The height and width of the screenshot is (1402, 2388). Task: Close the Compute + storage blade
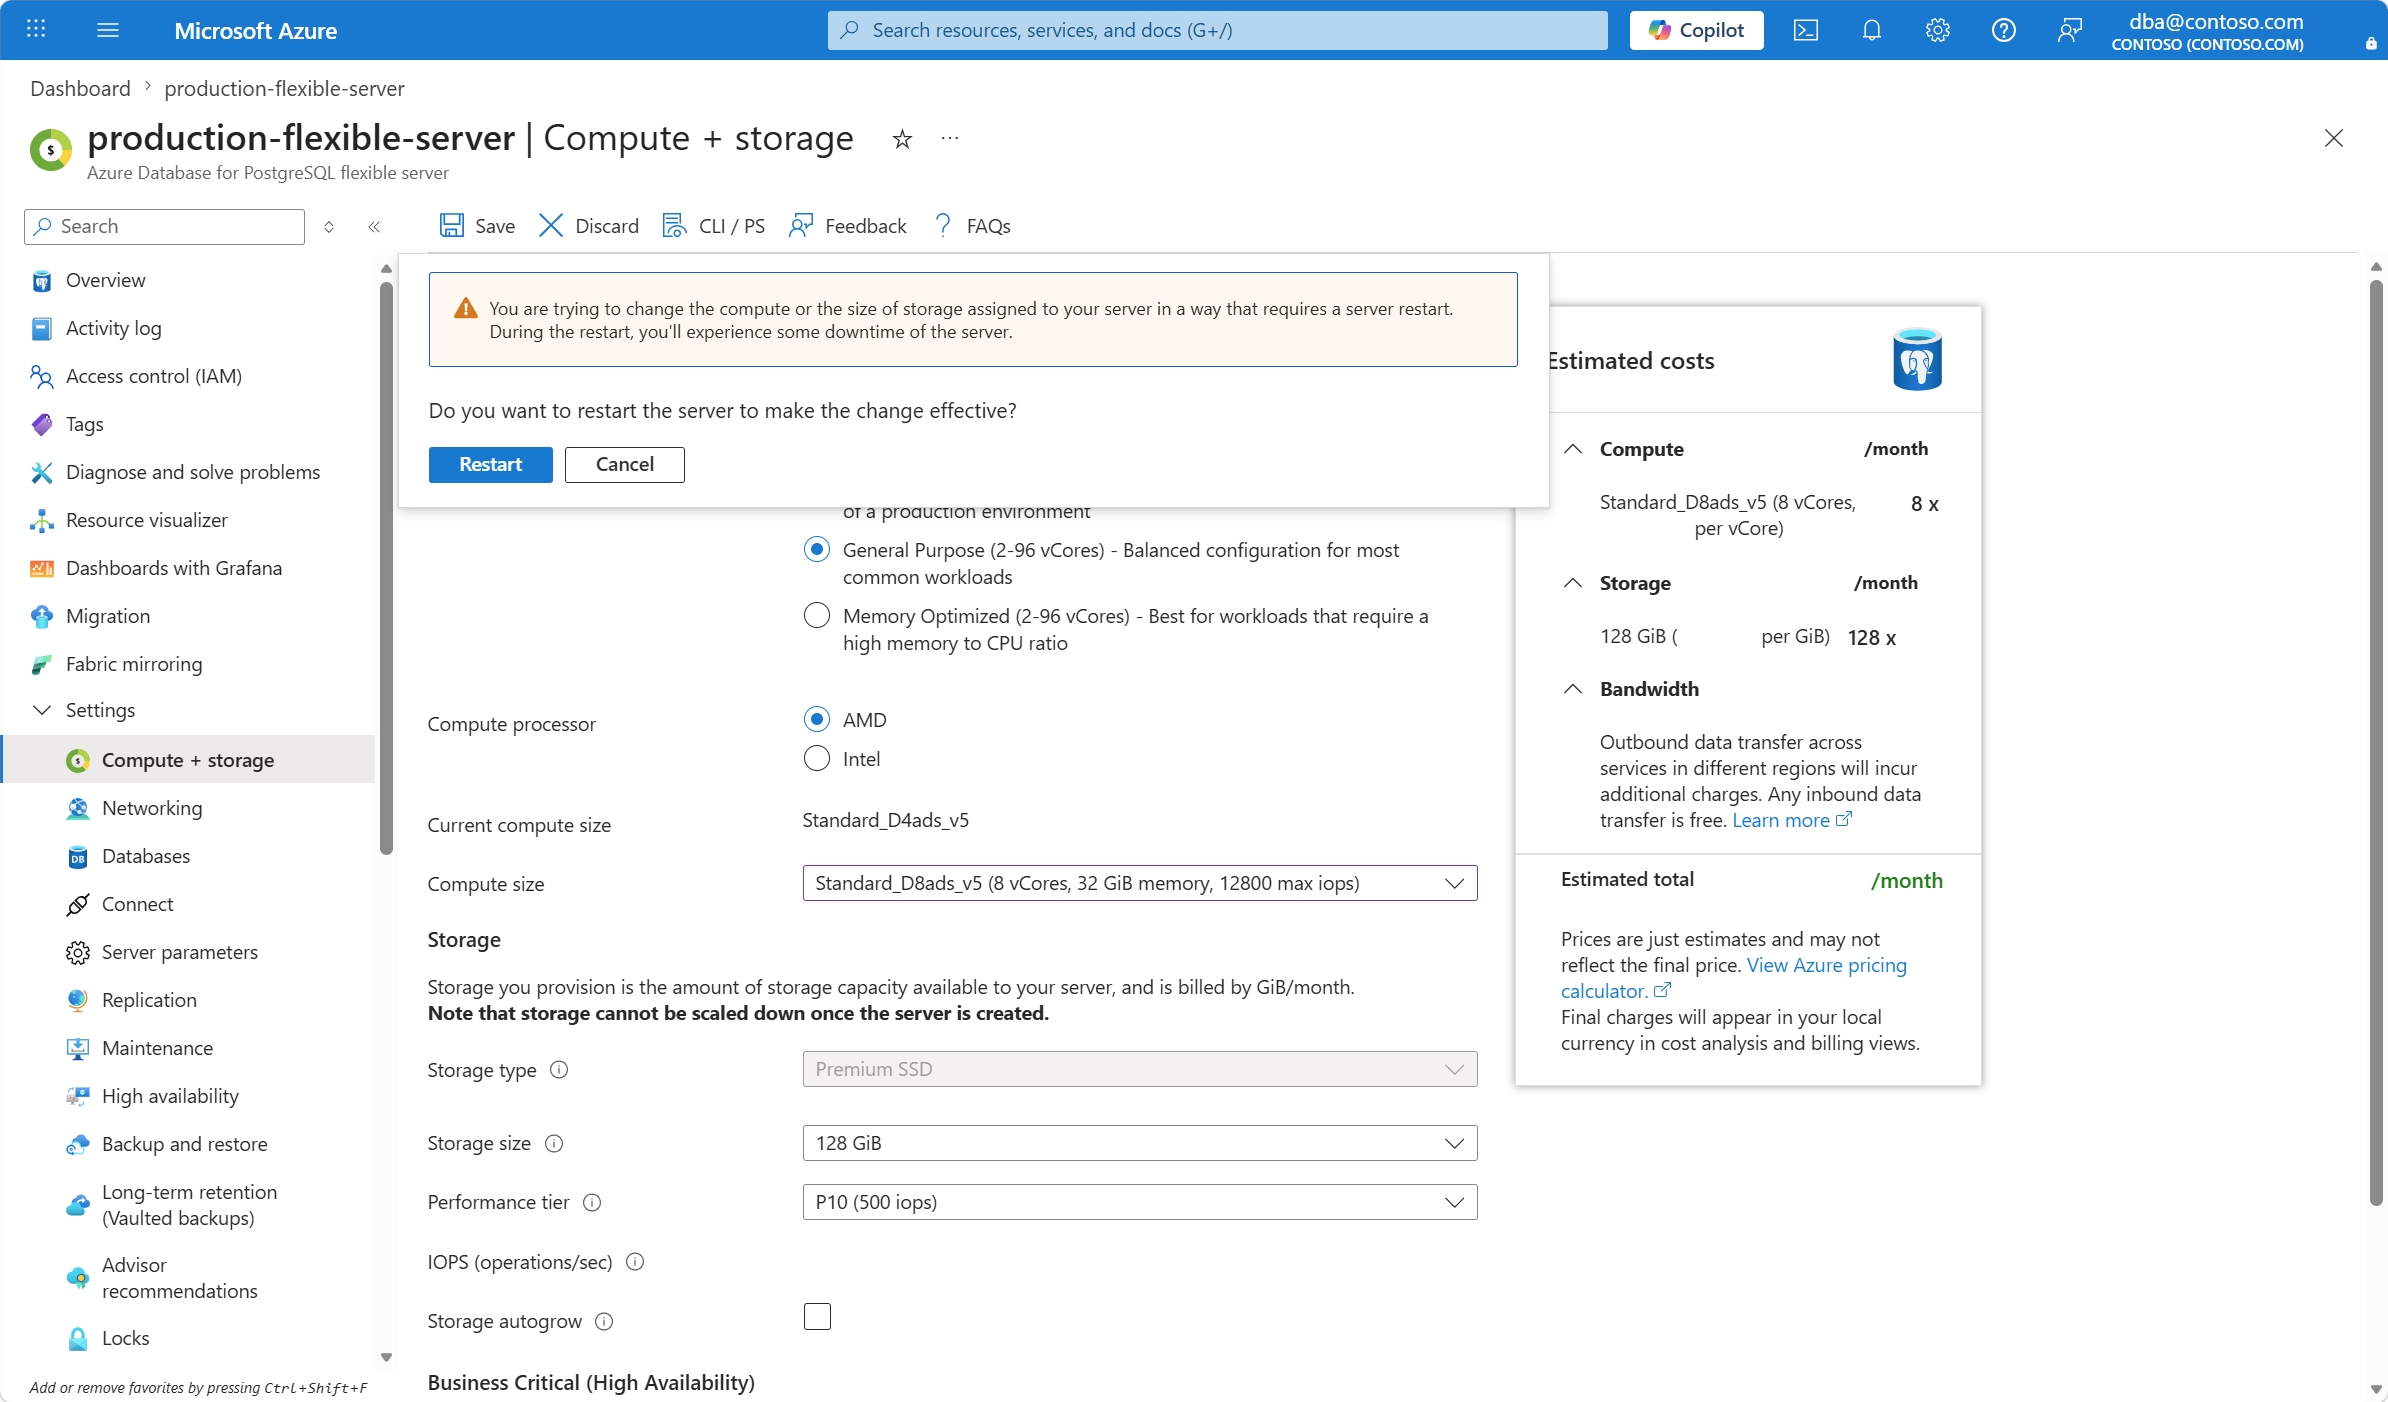click(x=2334, y=138)
